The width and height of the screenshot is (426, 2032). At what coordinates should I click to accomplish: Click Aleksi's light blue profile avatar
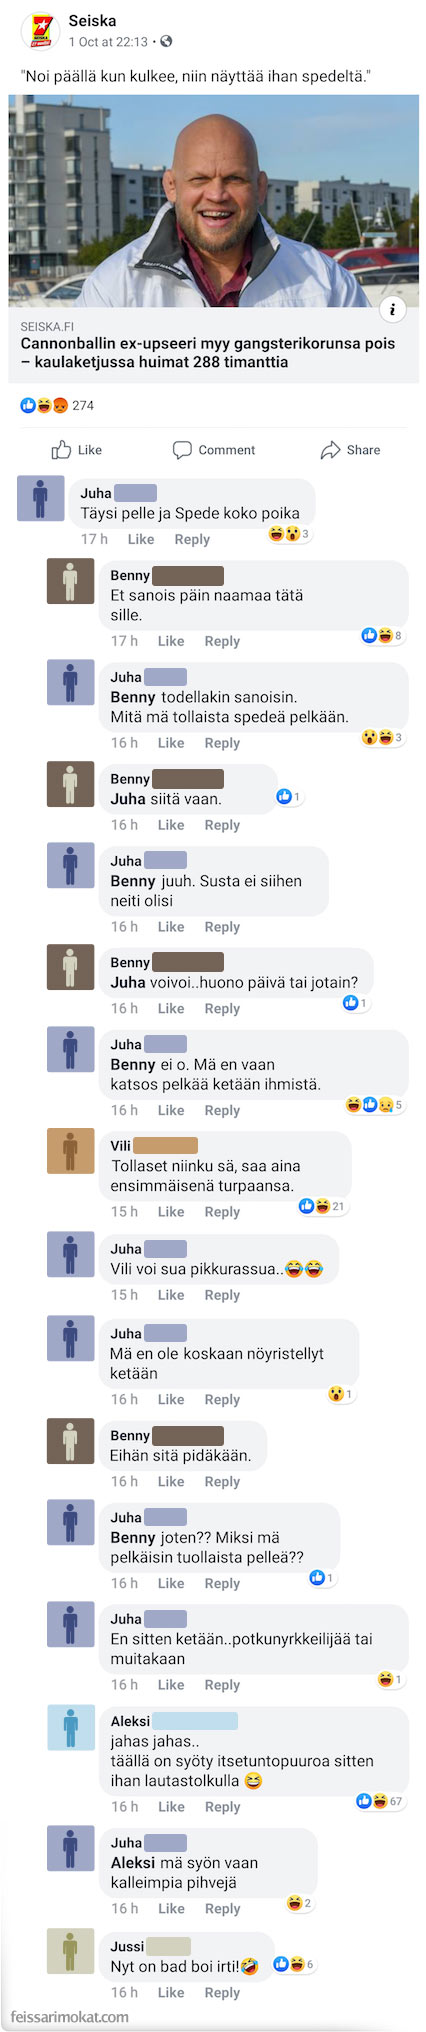[70, 1727]
